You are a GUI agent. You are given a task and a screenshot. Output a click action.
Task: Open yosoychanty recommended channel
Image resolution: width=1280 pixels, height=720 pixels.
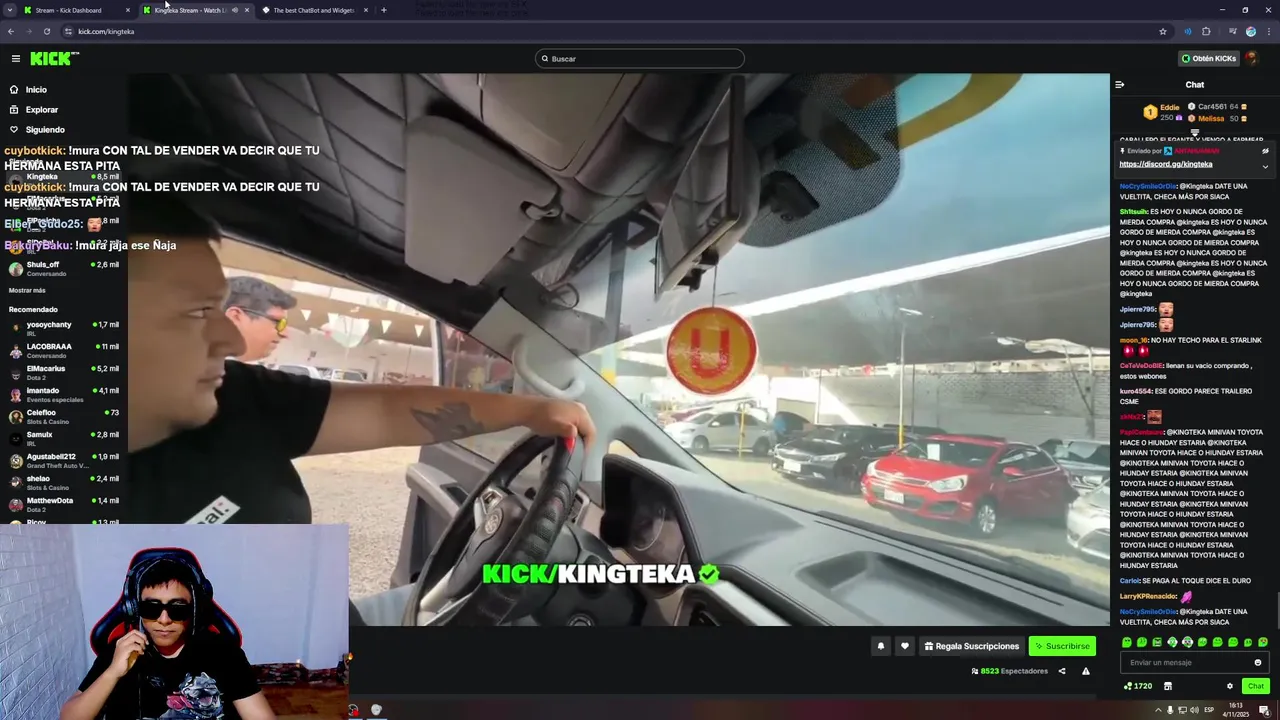[64, 328]
